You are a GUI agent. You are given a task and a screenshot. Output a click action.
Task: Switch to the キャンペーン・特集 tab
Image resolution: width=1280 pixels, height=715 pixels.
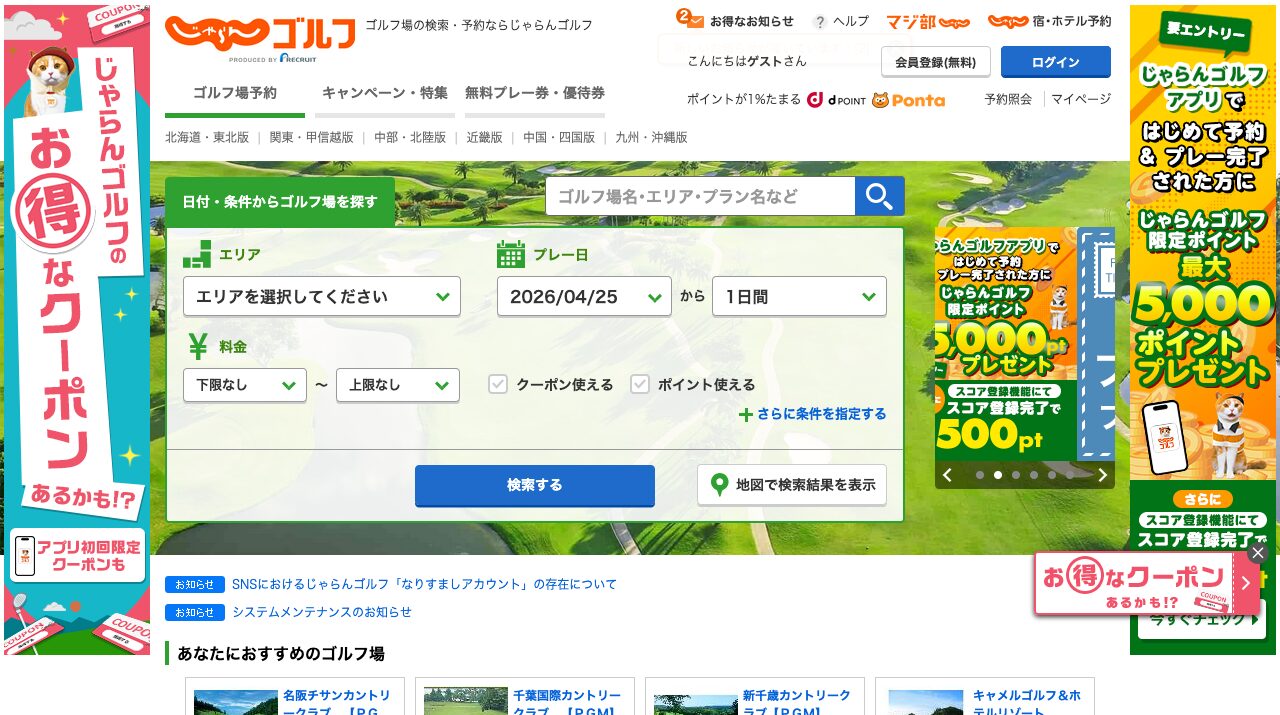point(384,92)
